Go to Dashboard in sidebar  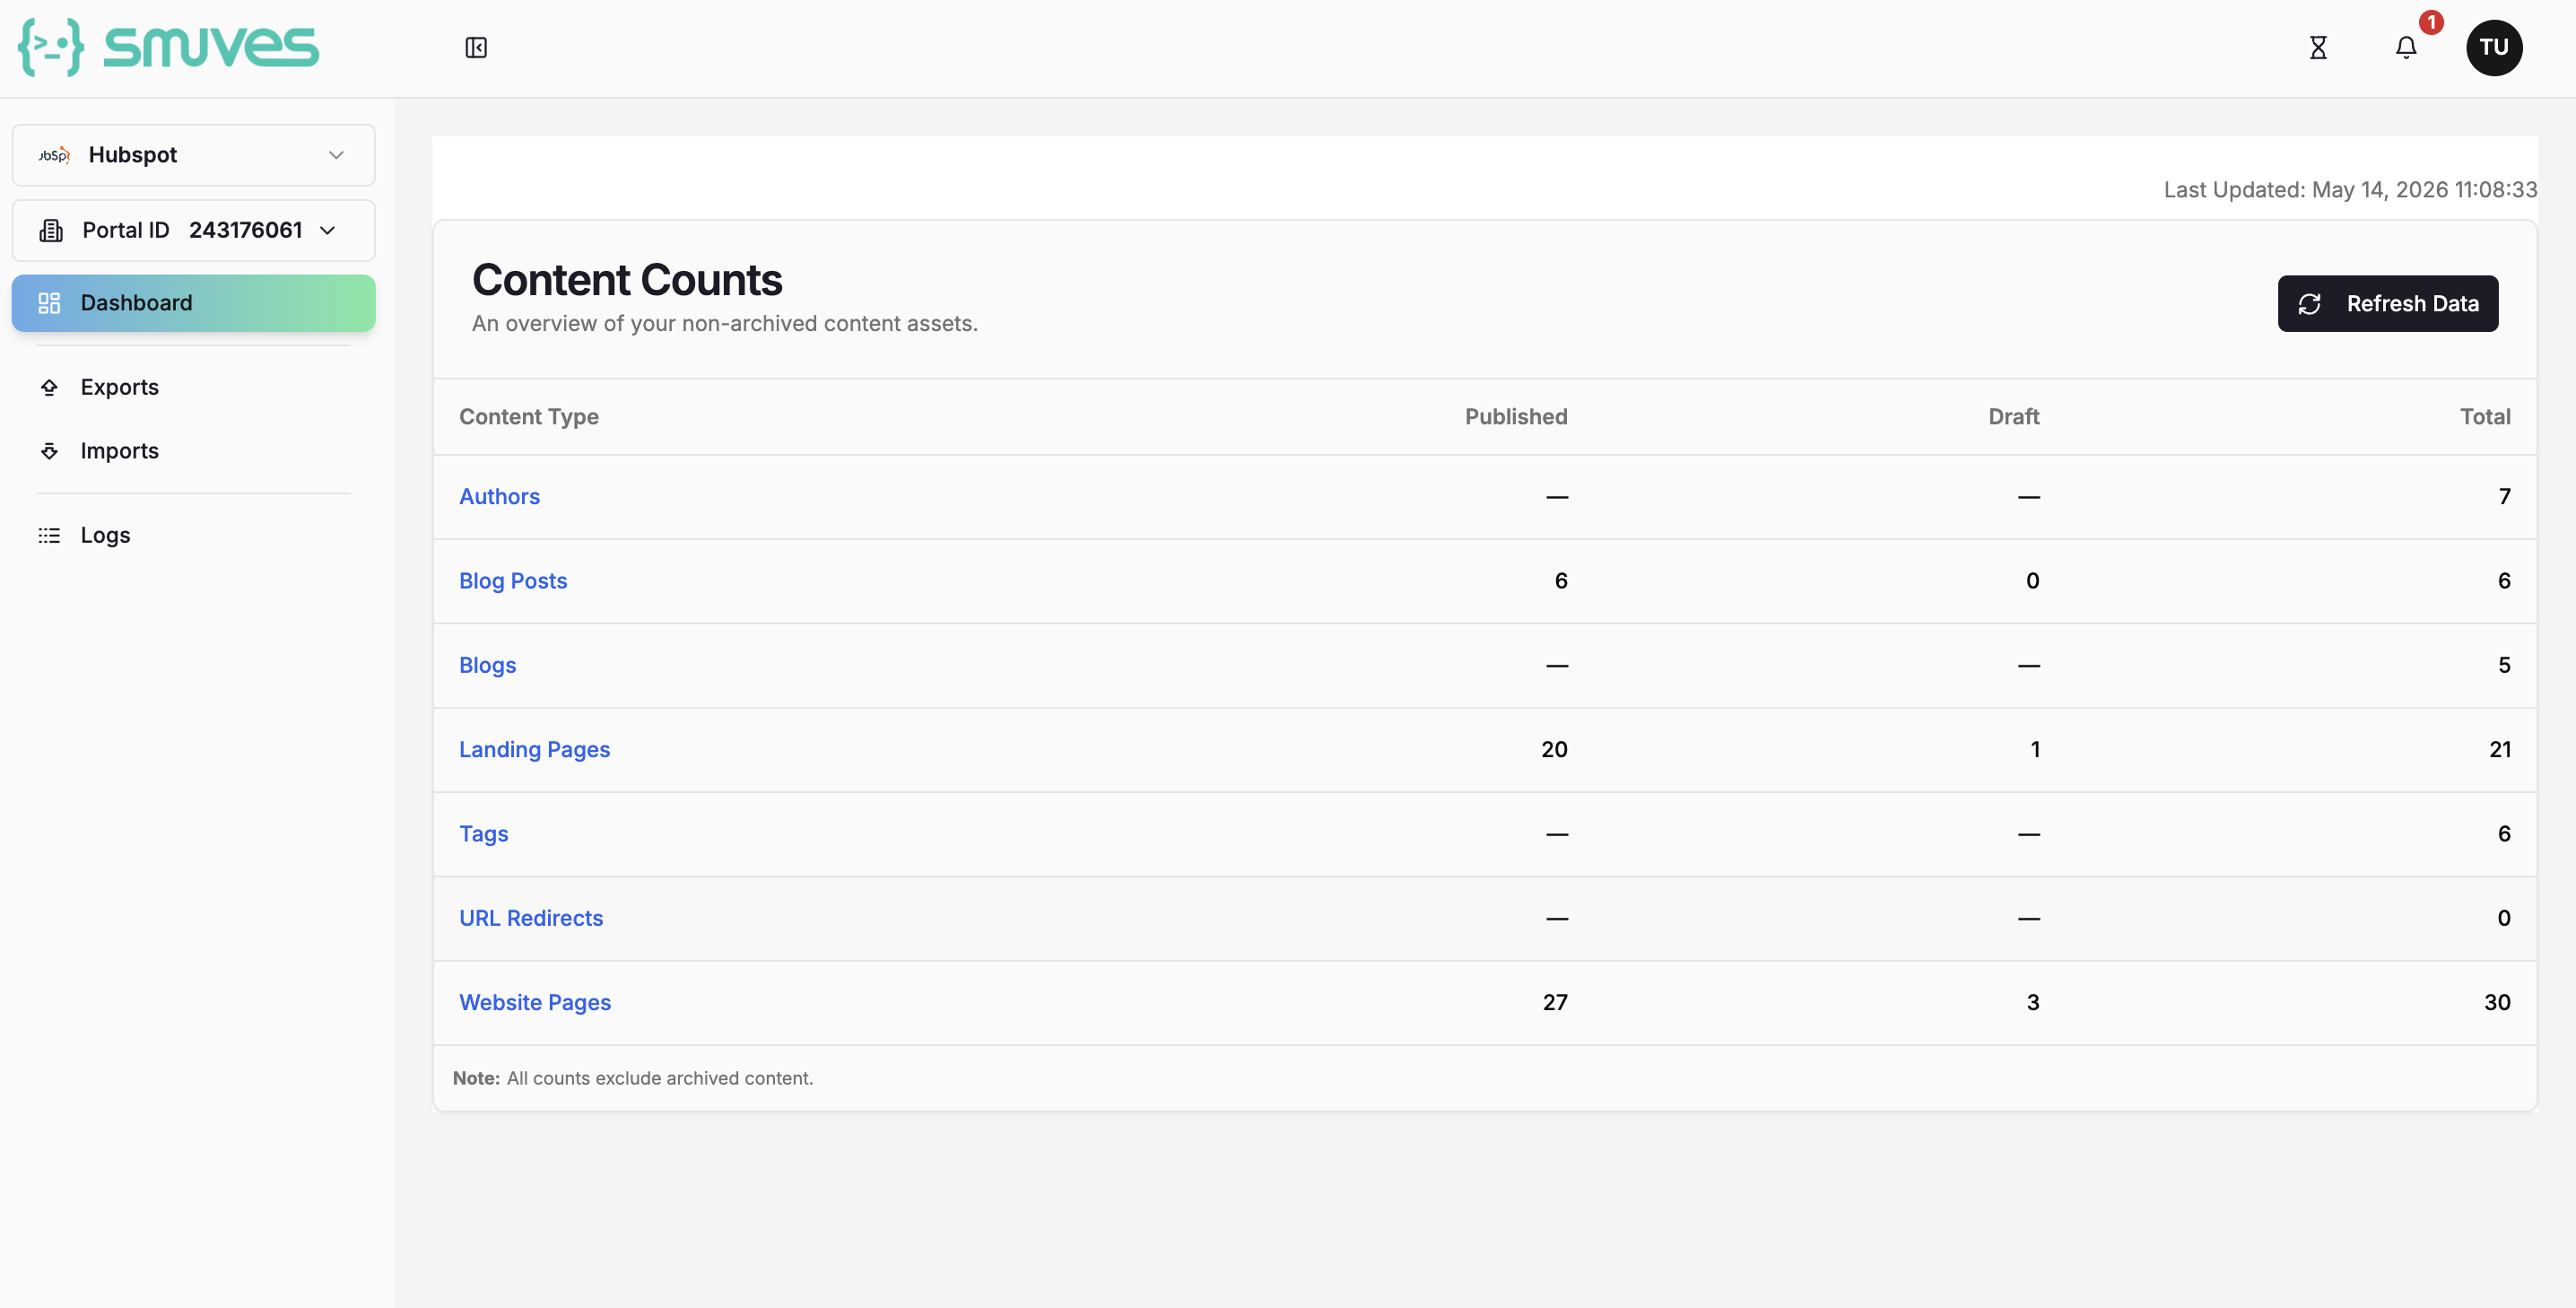point(193,303)
